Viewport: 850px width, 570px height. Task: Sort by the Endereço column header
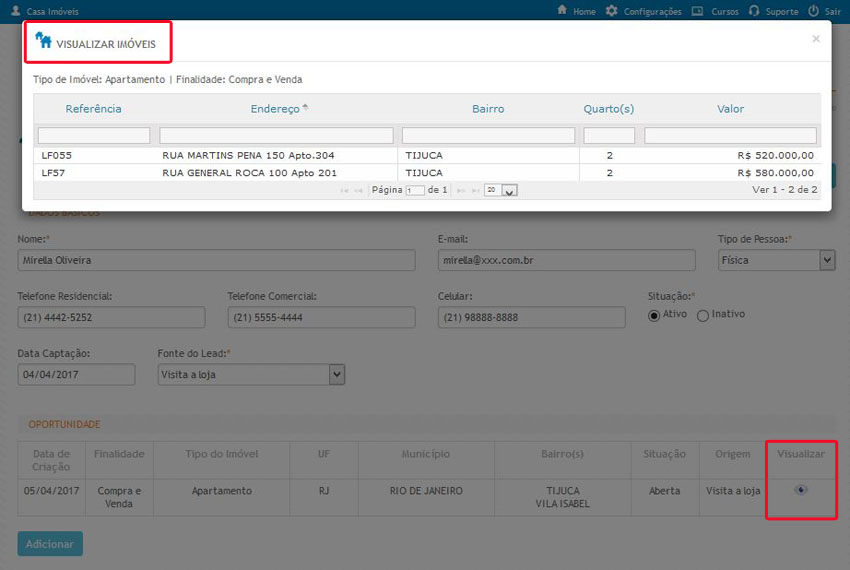click(x=278, y=109)
